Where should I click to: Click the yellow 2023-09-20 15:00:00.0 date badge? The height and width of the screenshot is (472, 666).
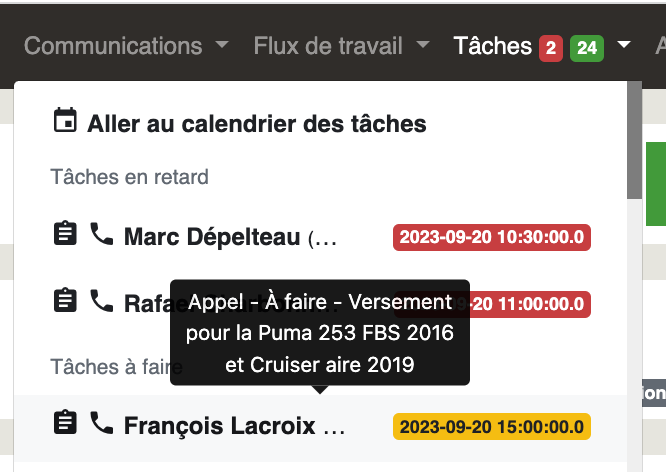(491, 427)
